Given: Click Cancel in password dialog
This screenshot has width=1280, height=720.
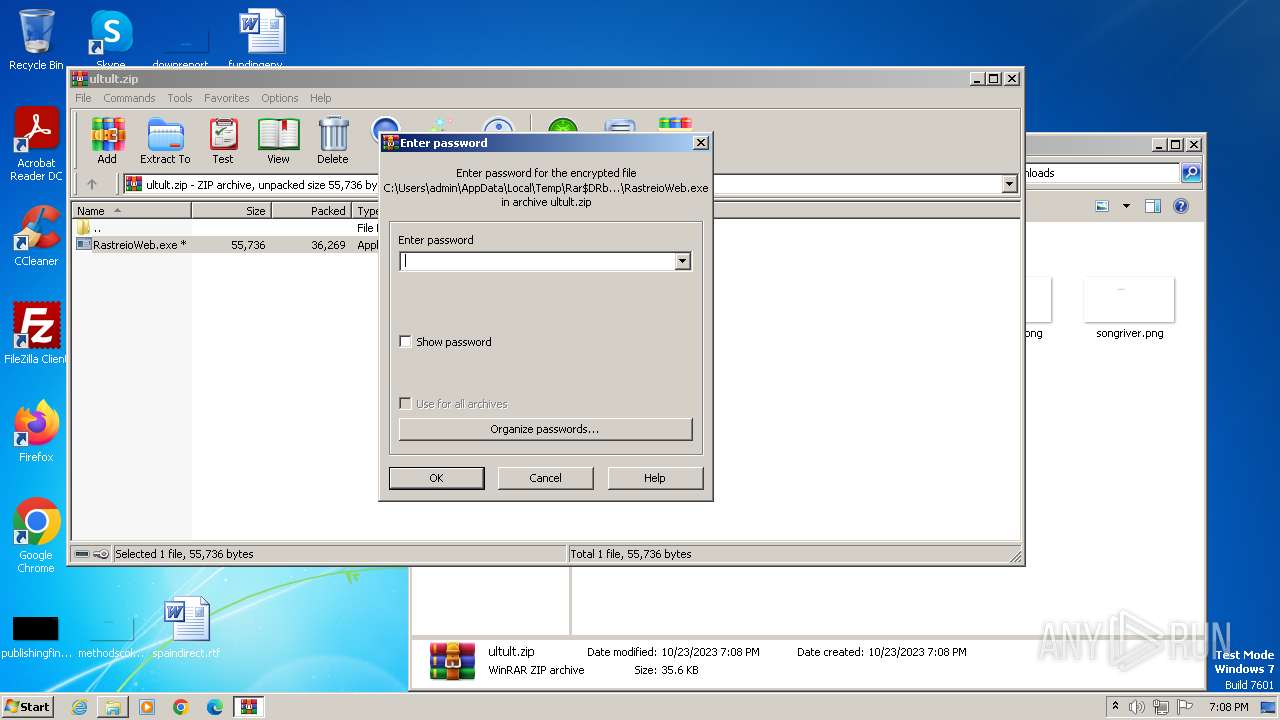Looking at the screenshot, I should [545, 478].
